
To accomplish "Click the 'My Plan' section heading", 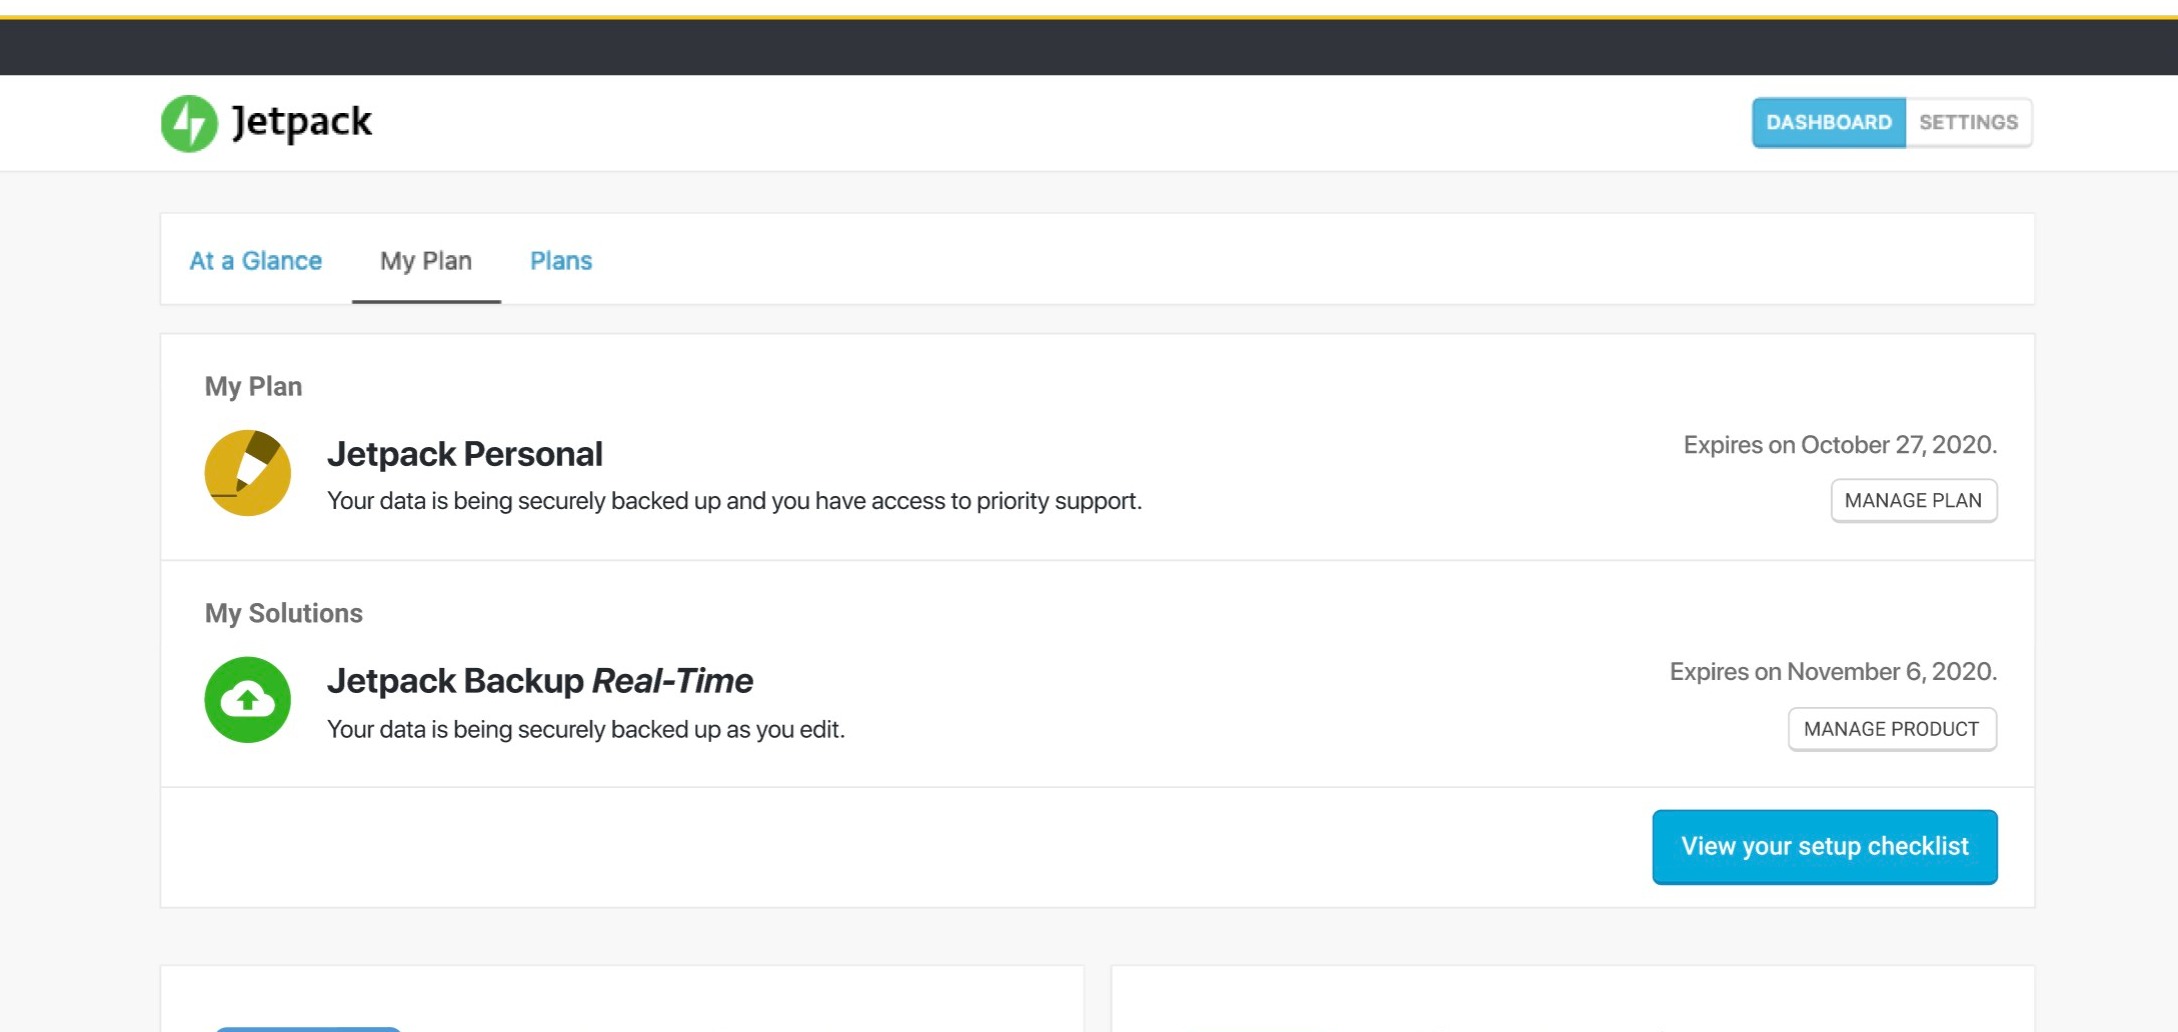I will pyautogui.click(x=253, y=387).
